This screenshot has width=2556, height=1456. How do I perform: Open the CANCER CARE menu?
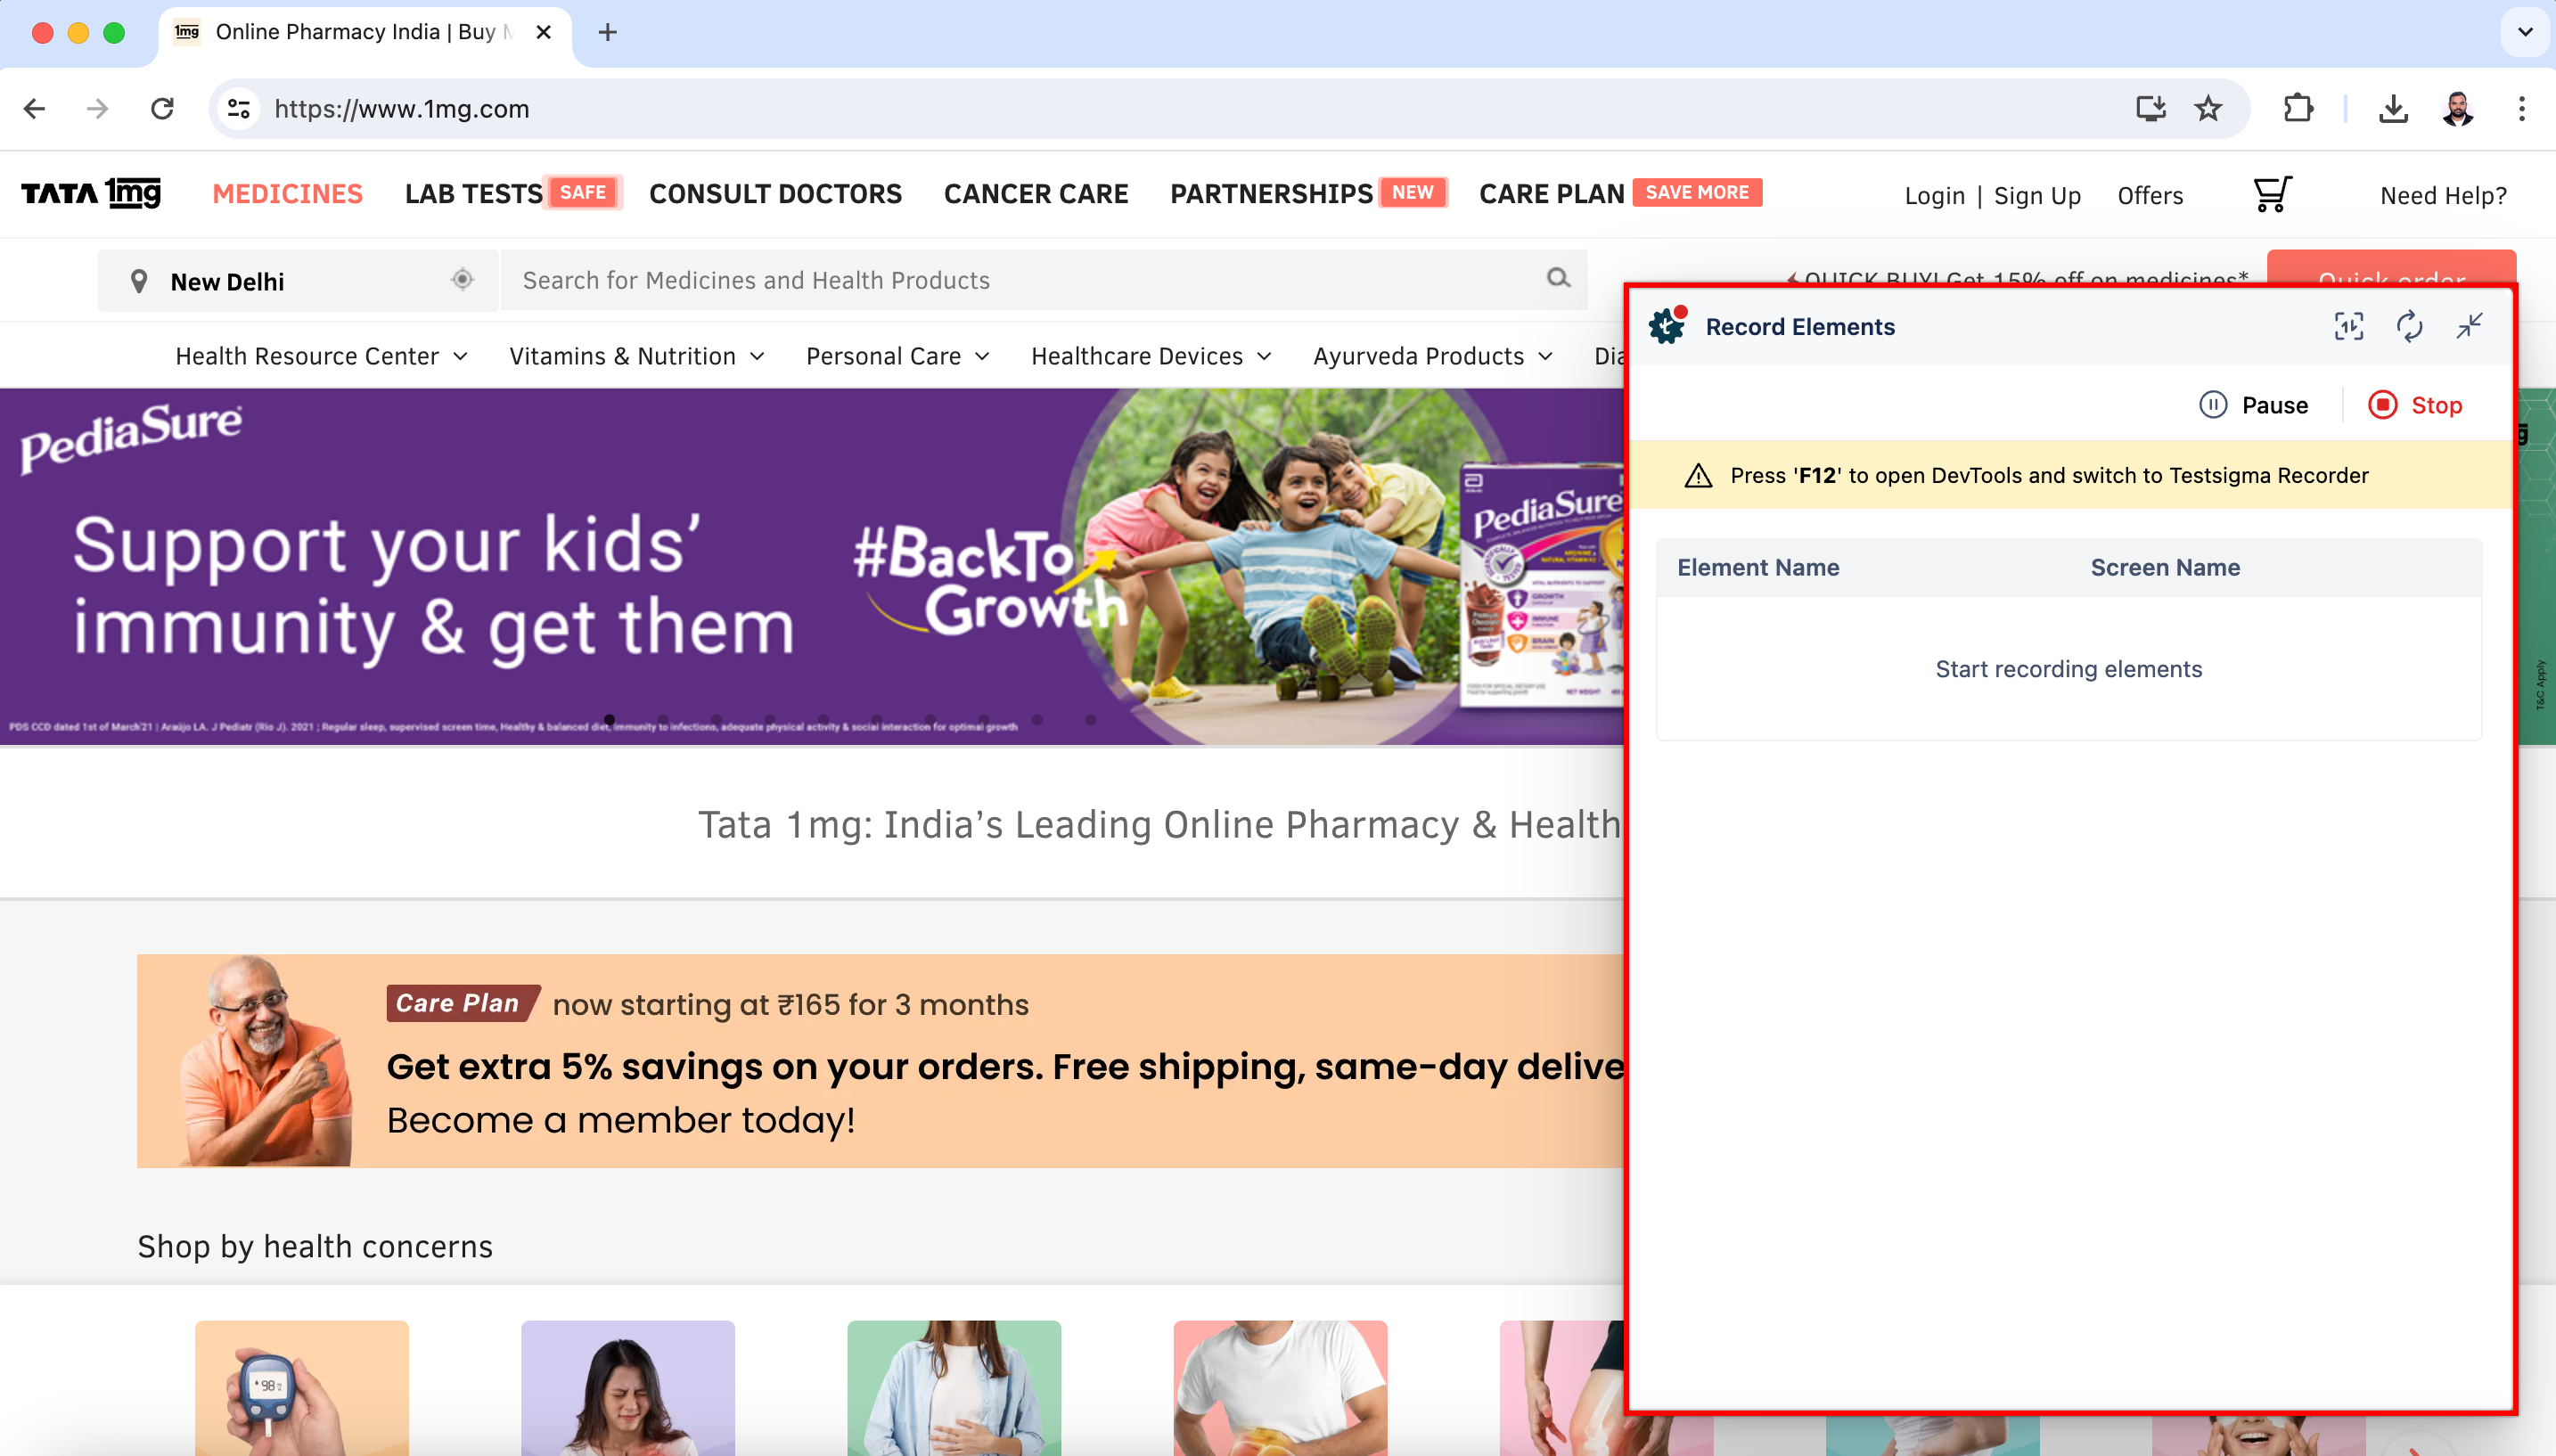coord(1036,193)
